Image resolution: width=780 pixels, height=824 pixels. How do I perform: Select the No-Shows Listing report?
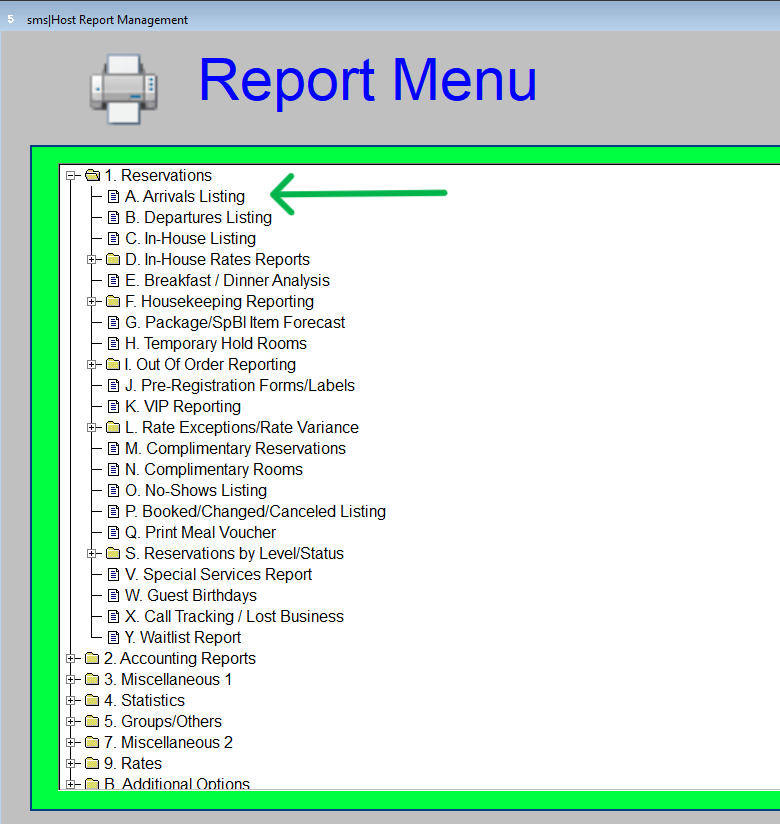tap(196, 491)
